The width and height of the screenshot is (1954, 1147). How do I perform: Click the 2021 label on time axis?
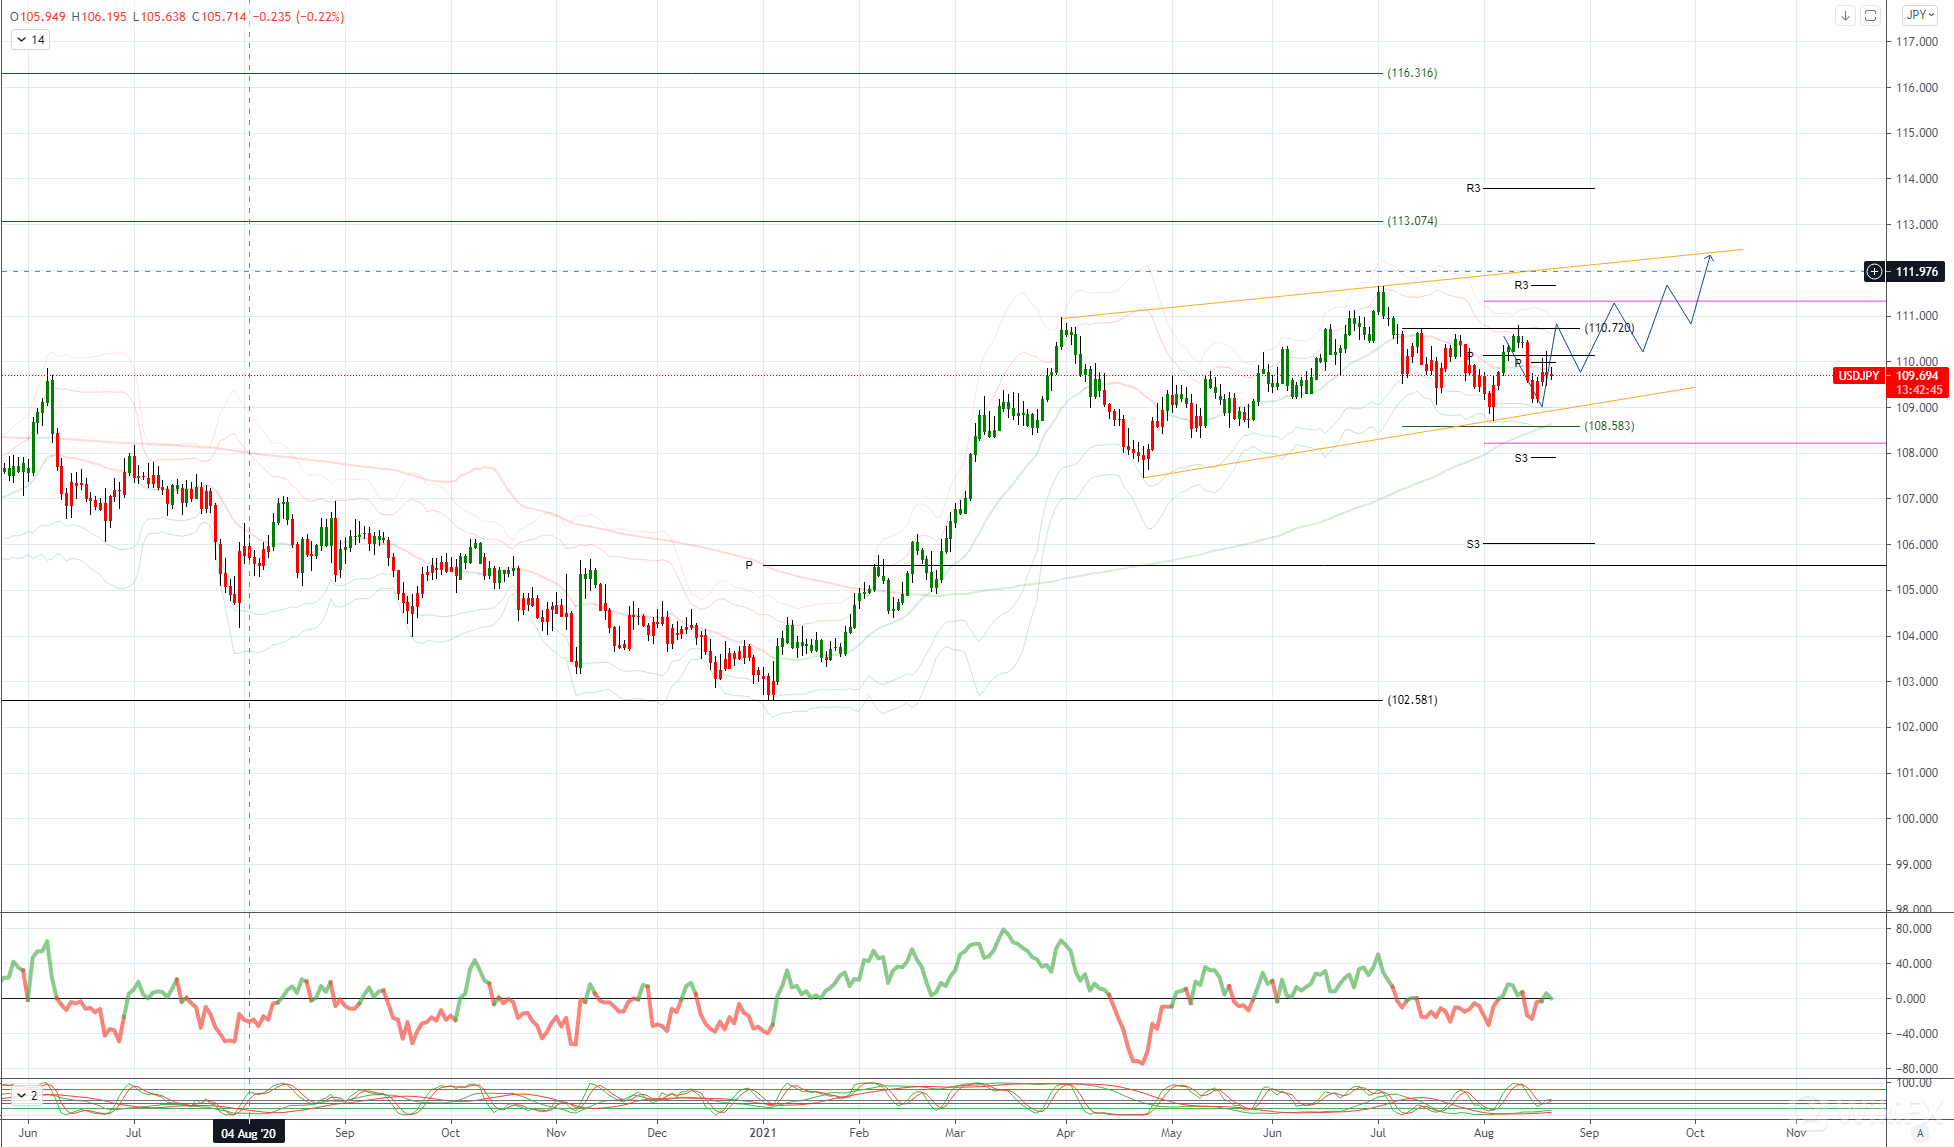coord(762,1133)
